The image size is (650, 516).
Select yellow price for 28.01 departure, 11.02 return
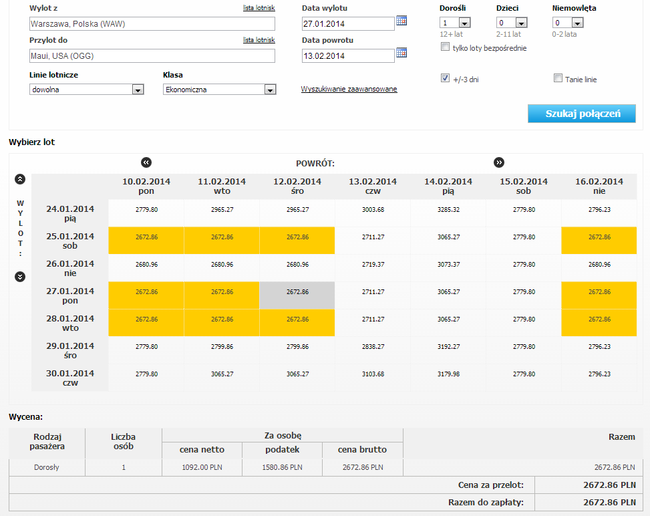(222, 322)
